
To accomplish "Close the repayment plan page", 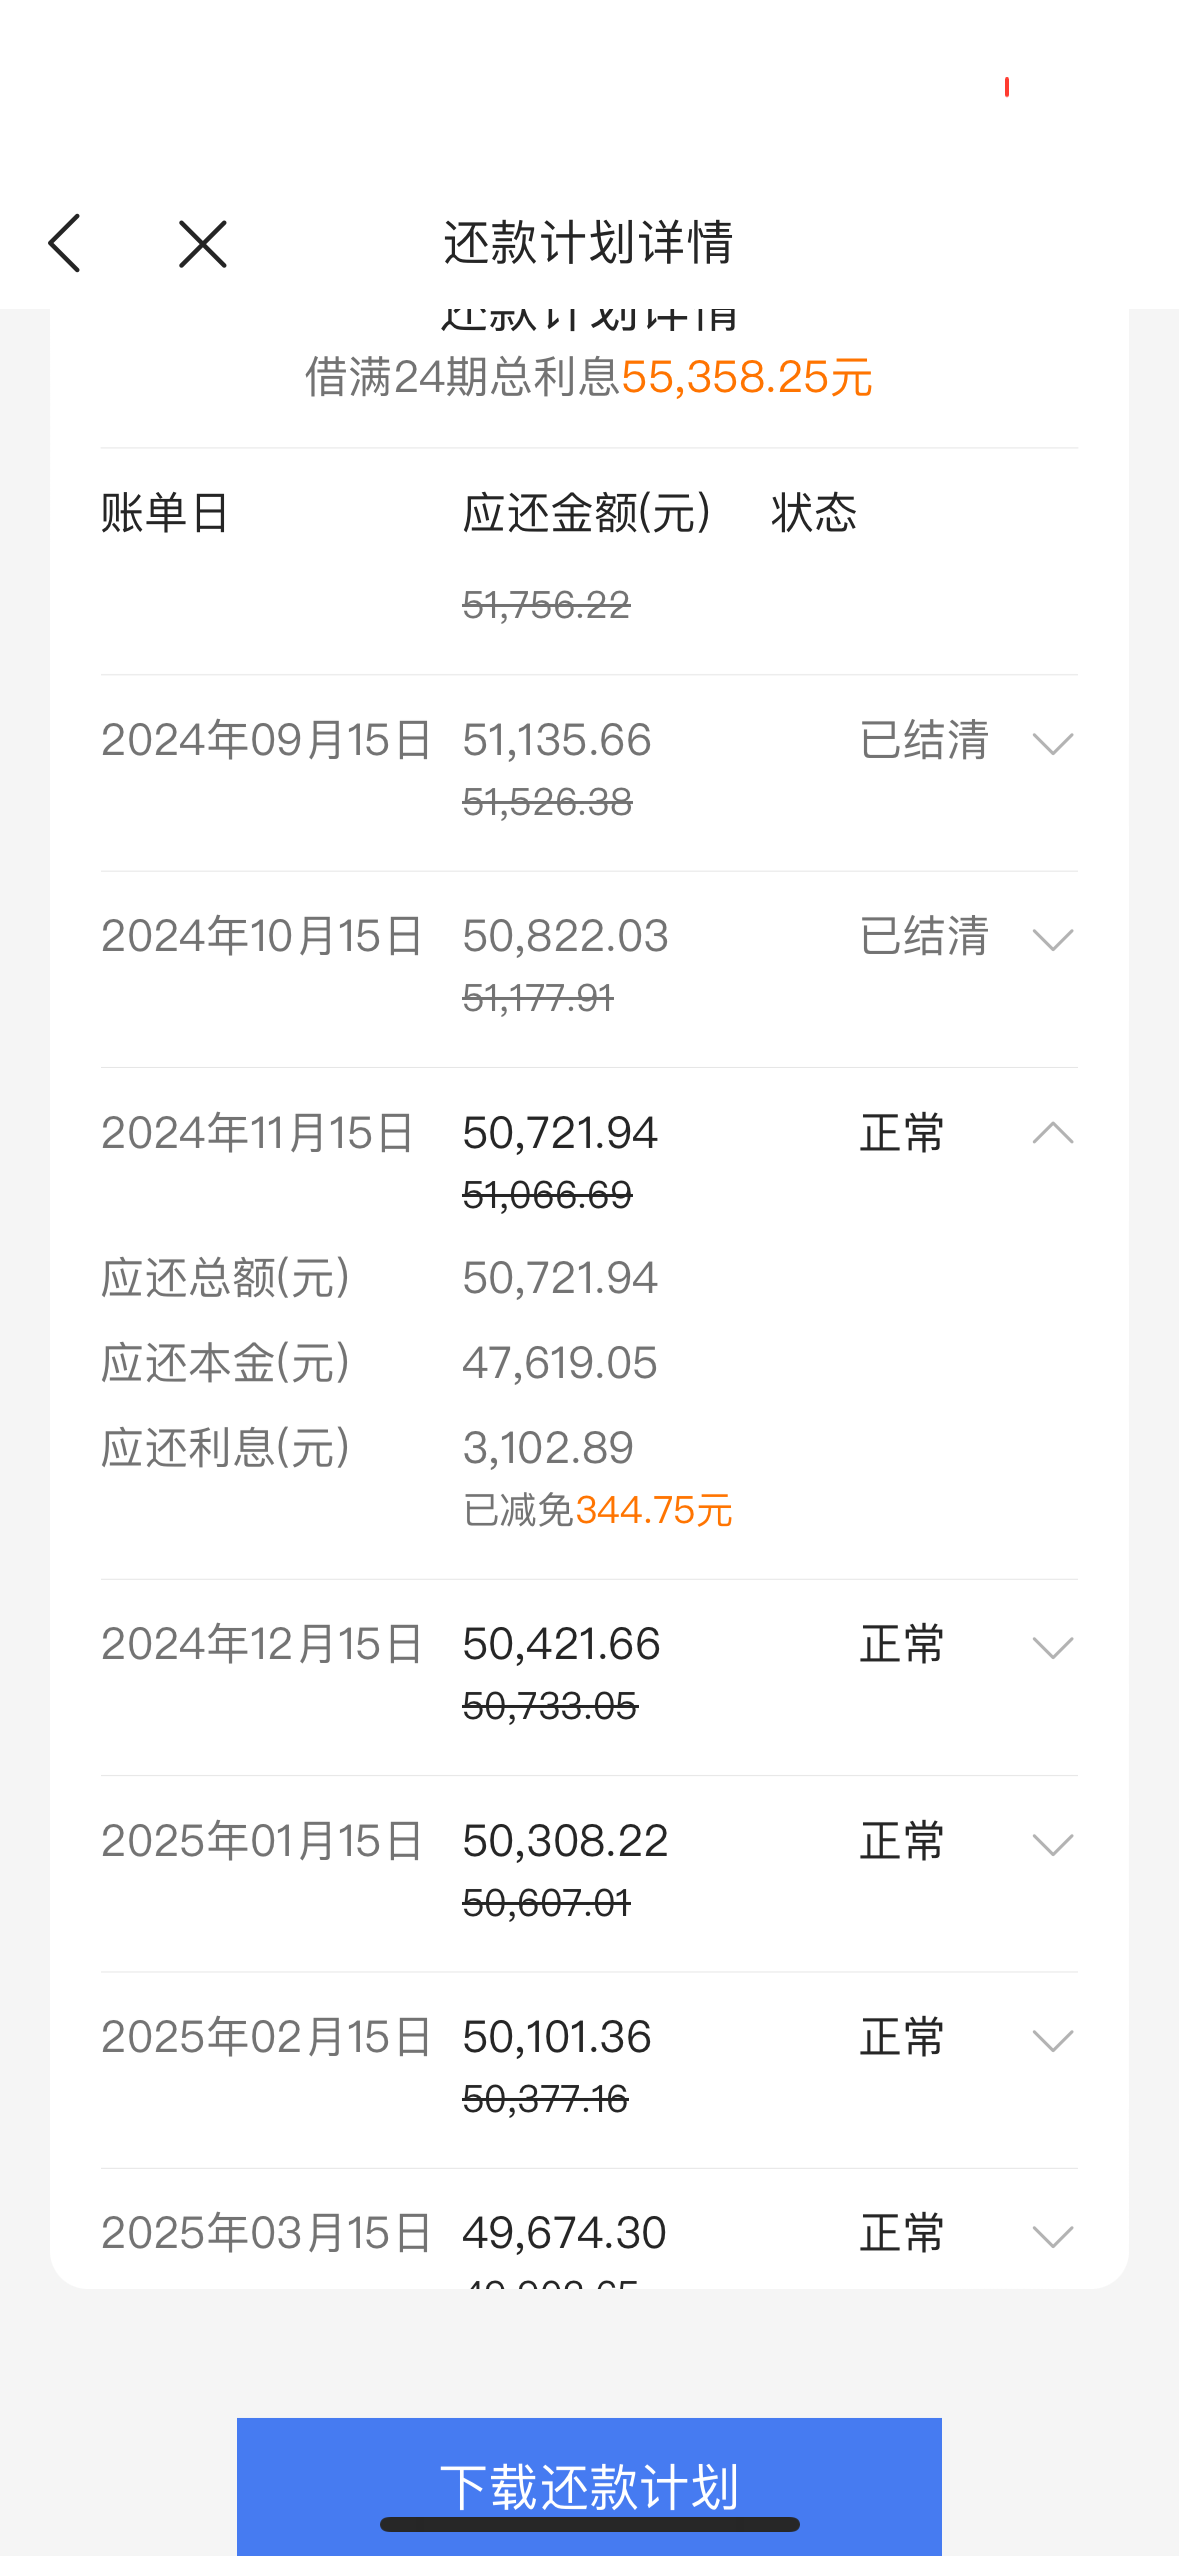I will coord(202,244).
